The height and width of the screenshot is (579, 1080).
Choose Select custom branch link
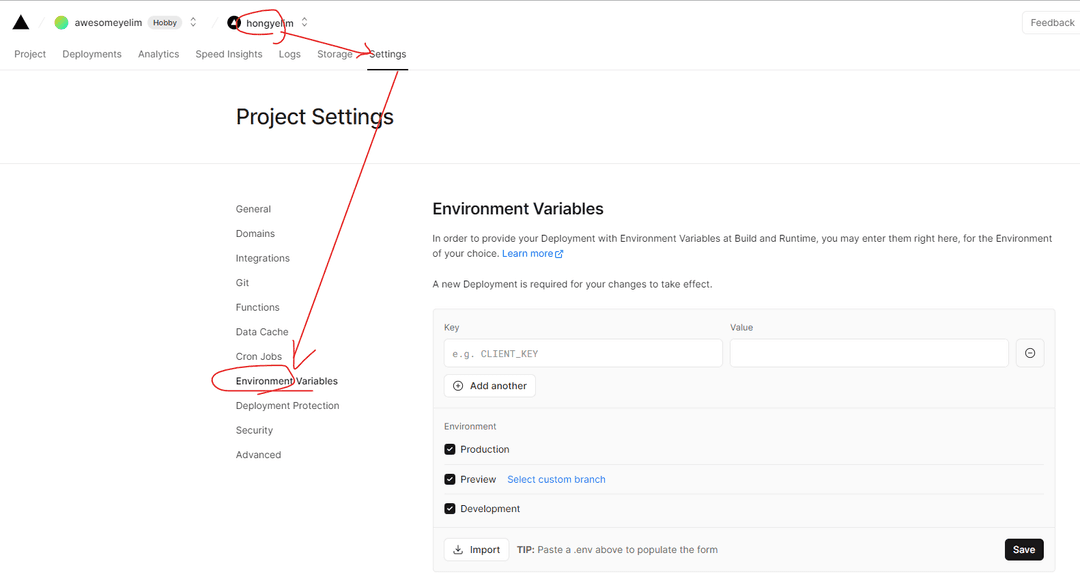pos(556,479)
